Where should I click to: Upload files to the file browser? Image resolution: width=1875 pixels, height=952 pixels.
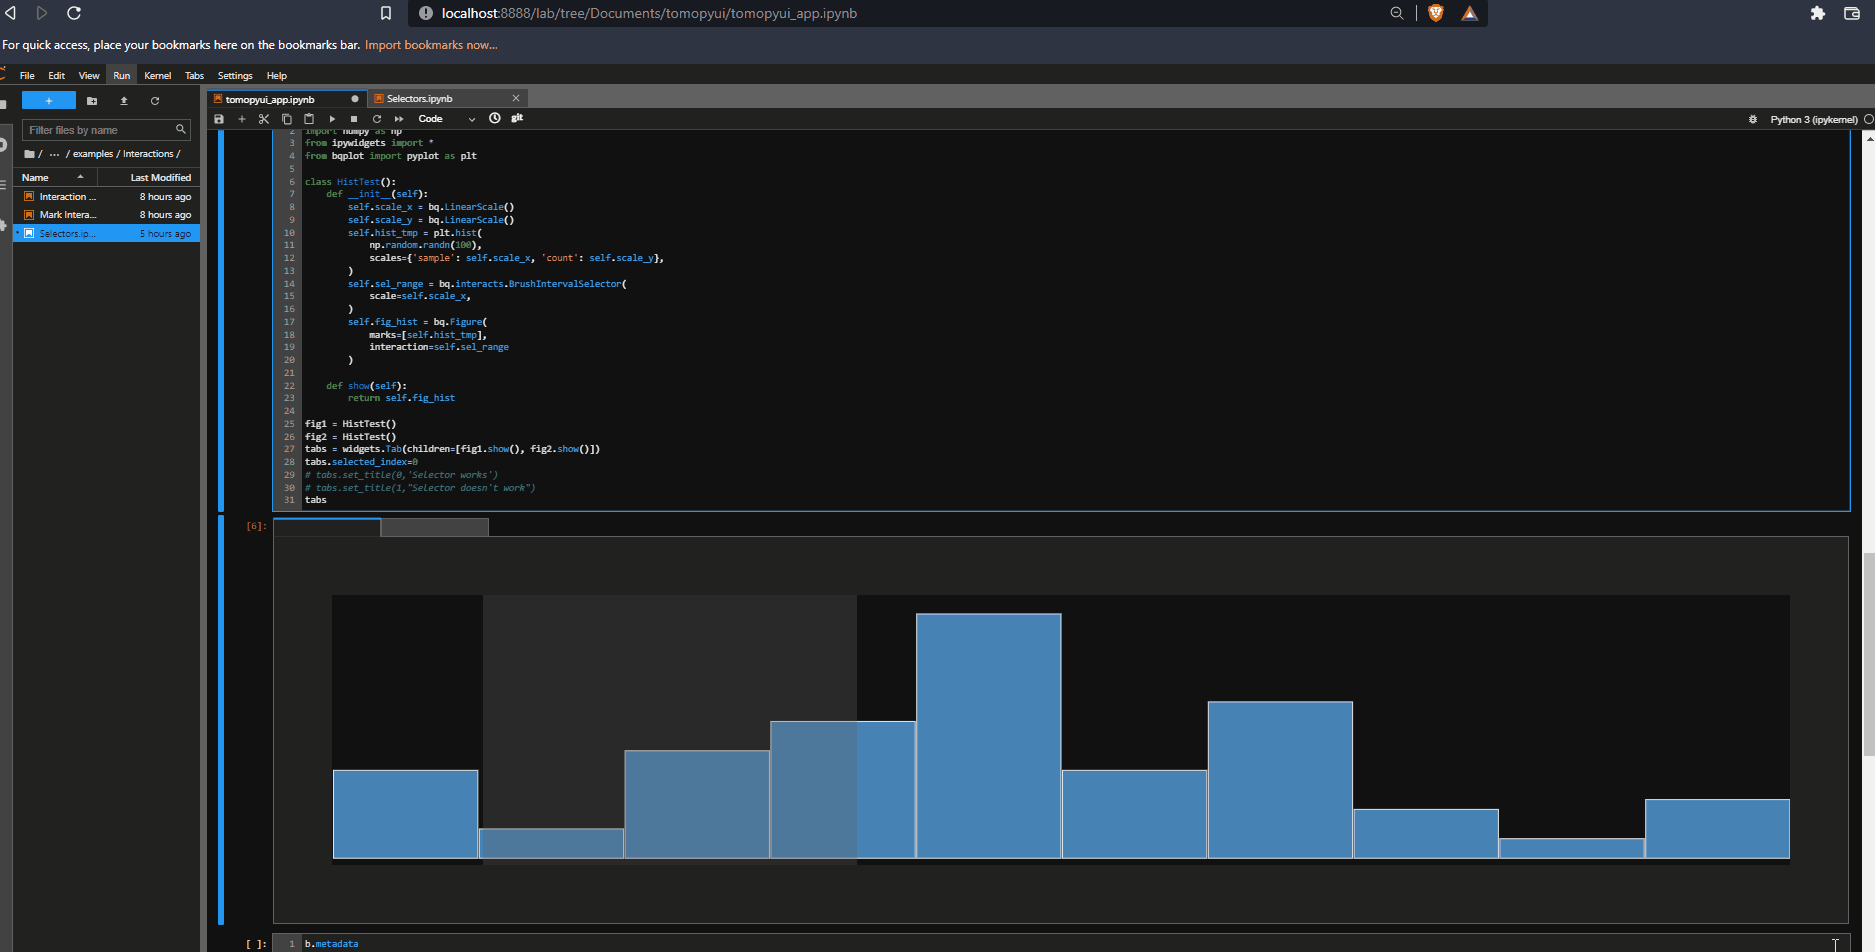(x=123, y=100)
